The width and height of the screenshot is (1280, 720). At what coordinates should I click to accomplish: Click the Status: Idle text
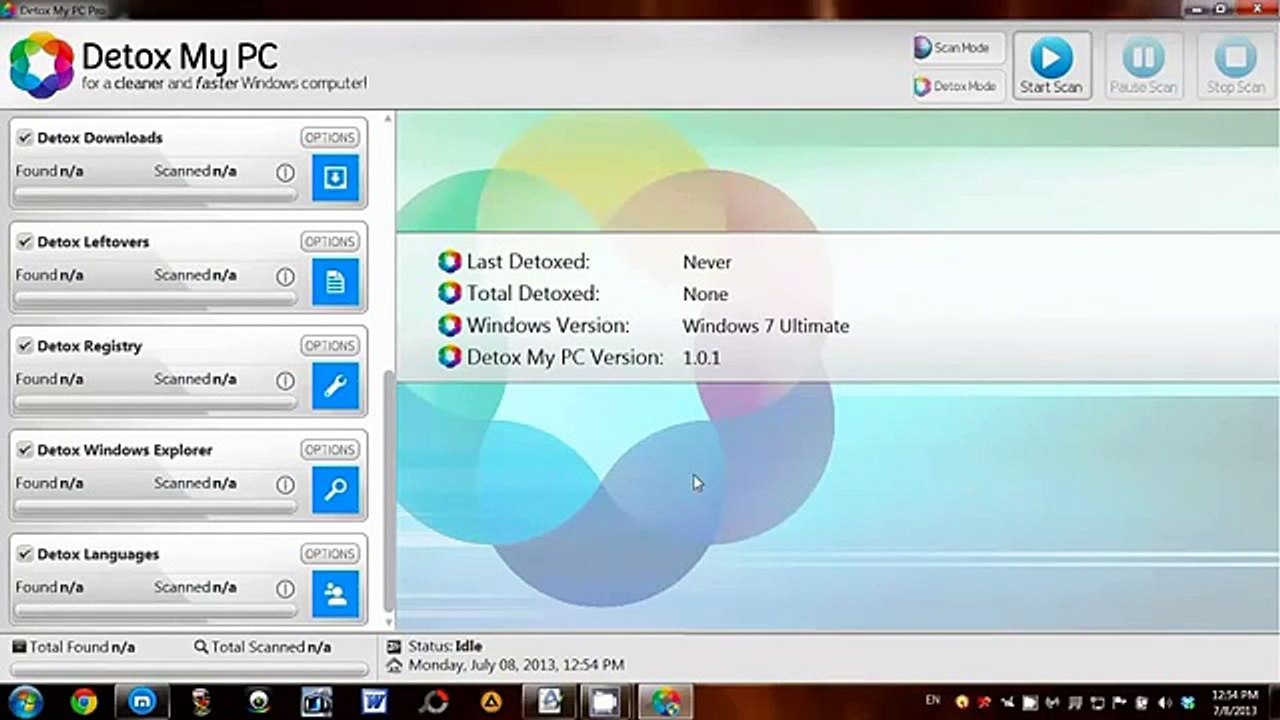click(444, 646)
